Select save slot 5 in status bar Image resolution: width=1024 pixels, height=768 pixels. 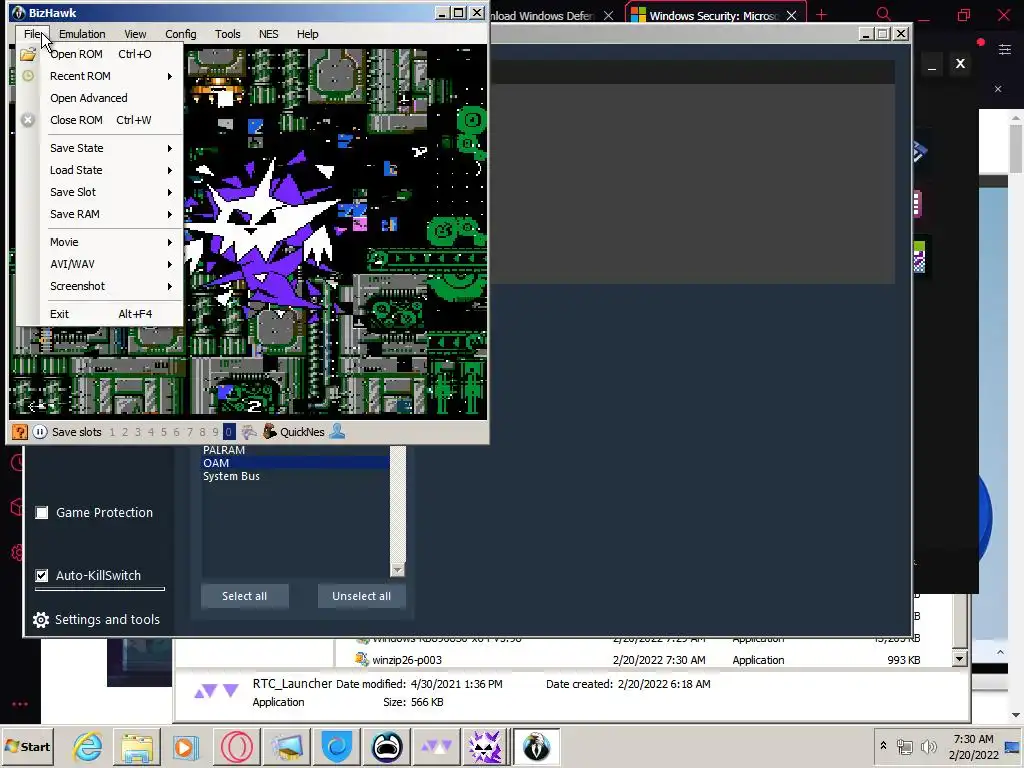(164, 432)
